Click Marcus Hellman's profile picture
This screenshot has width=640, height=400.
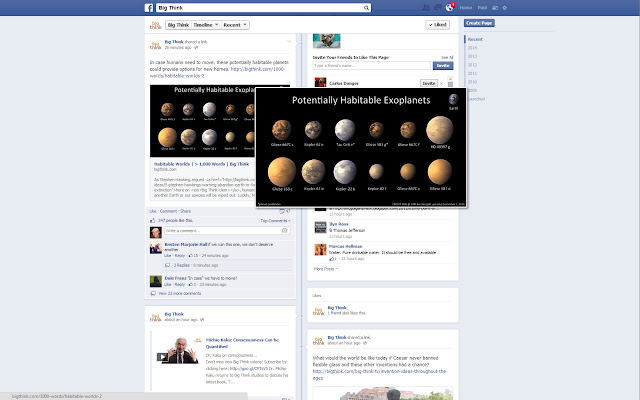coord(320,249)
